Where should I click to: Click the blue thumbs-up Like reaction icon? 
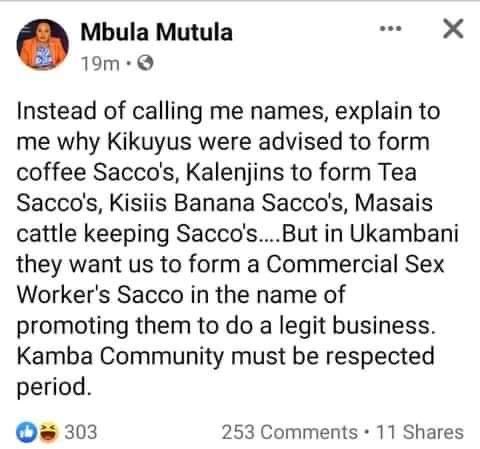coord(26,432)
